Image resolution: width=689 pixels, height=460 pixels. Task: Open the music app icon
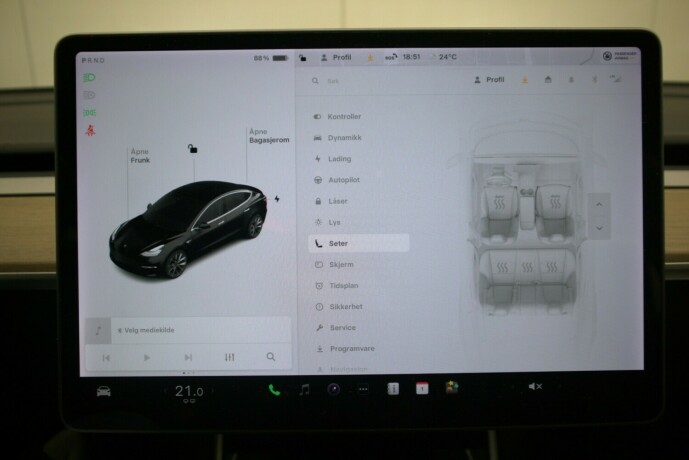(x=304, y=389)
